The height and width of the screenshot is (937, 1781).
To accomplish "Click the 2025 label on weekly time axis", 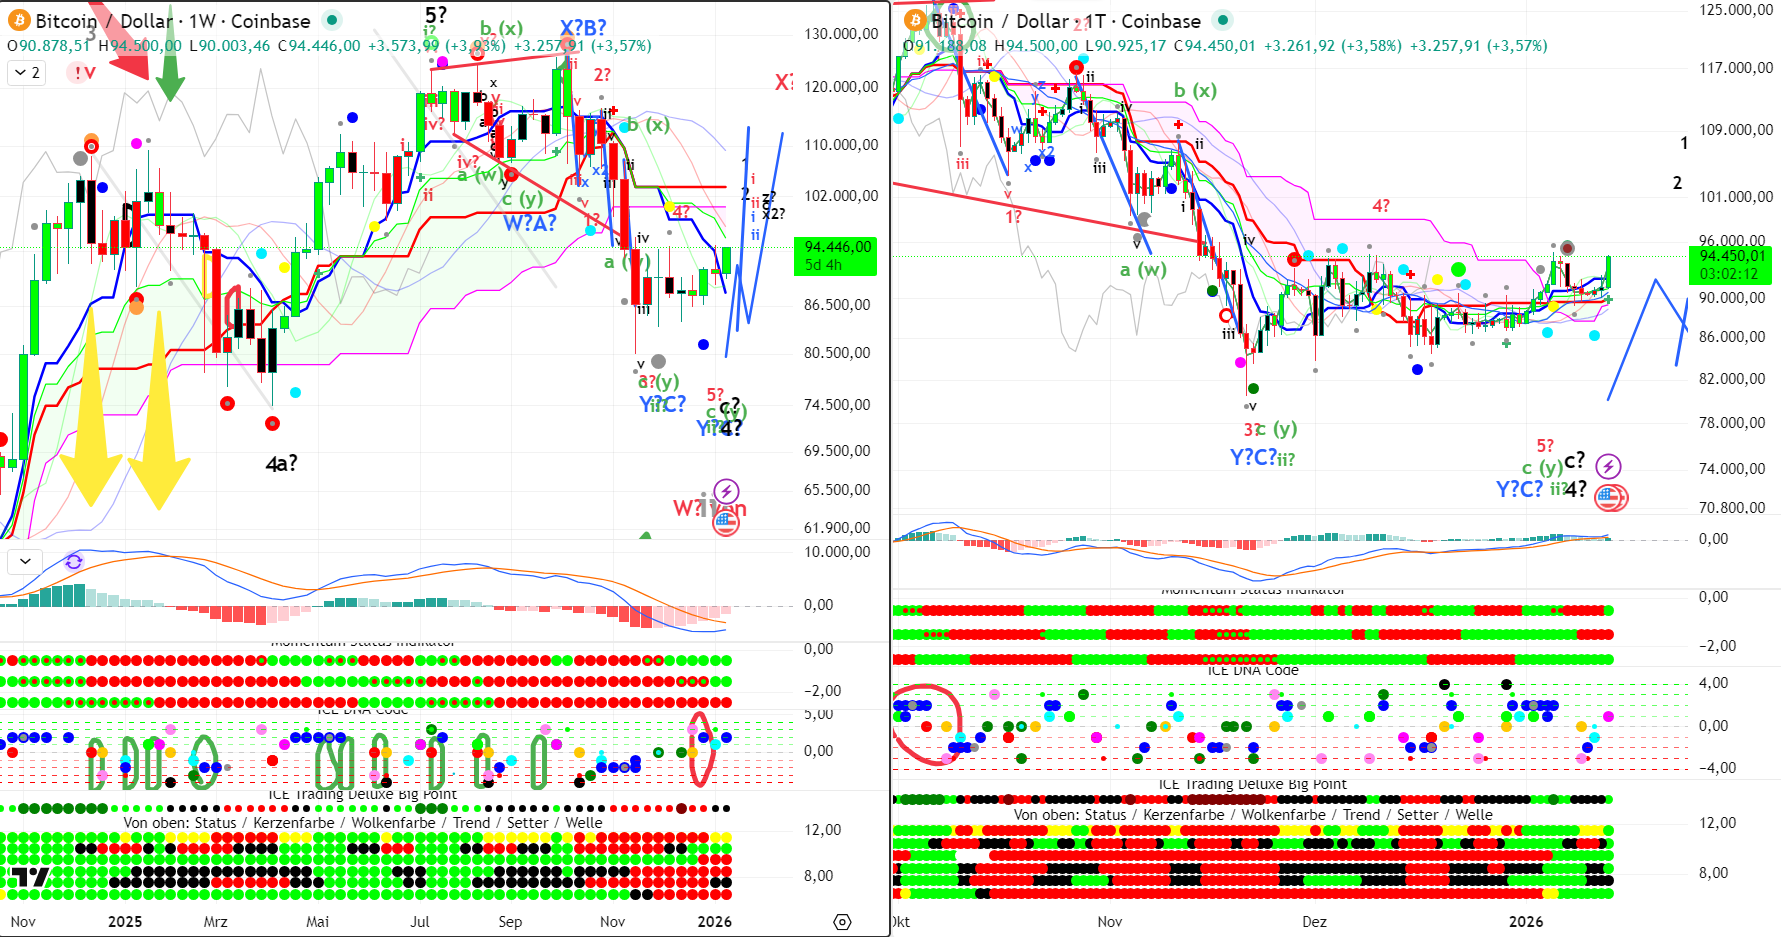I will [125, 922].
